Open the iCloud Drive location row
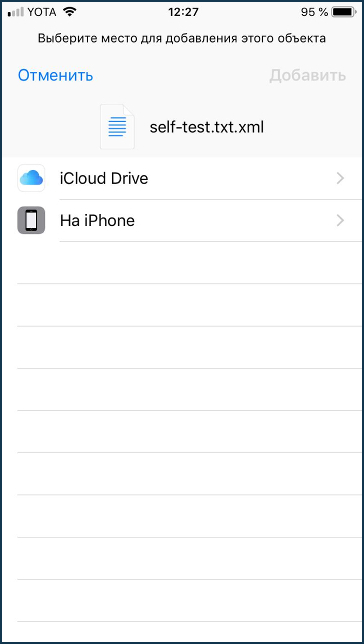Viewport: 364px width, 644px height. point(182,178)
